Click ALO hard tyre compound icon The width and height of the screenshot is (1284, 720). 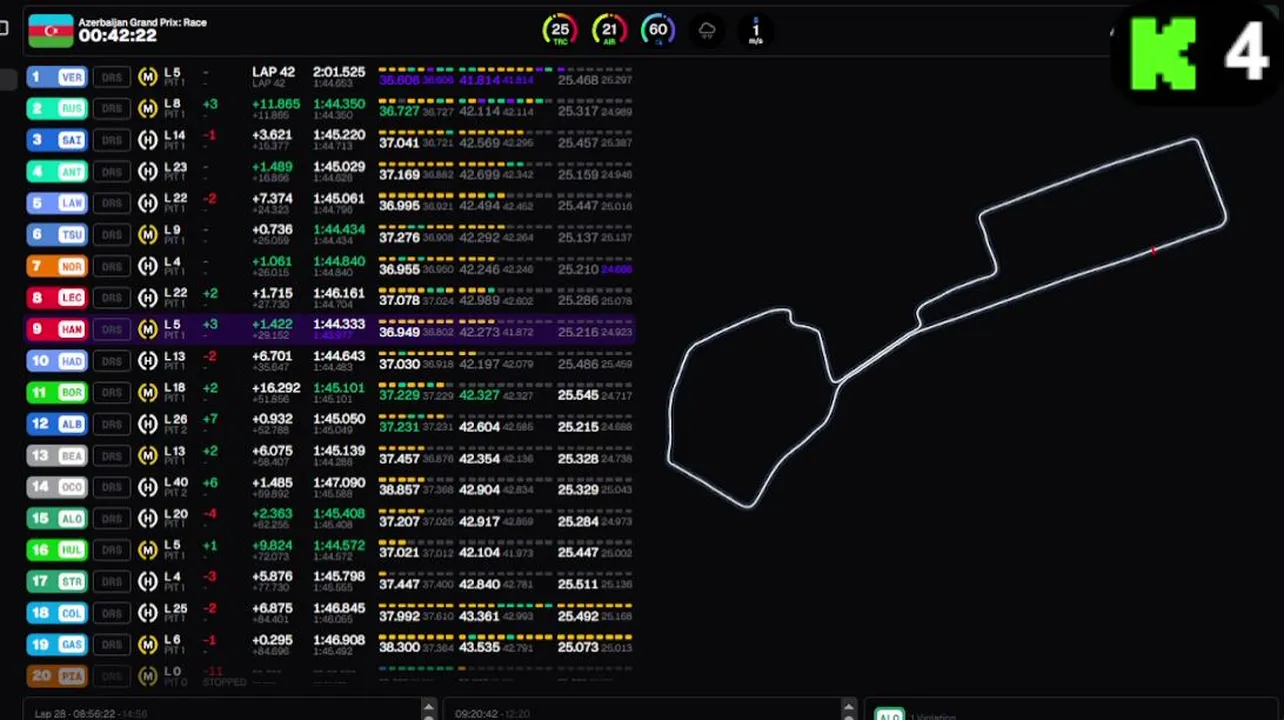(x=148, y=518)
